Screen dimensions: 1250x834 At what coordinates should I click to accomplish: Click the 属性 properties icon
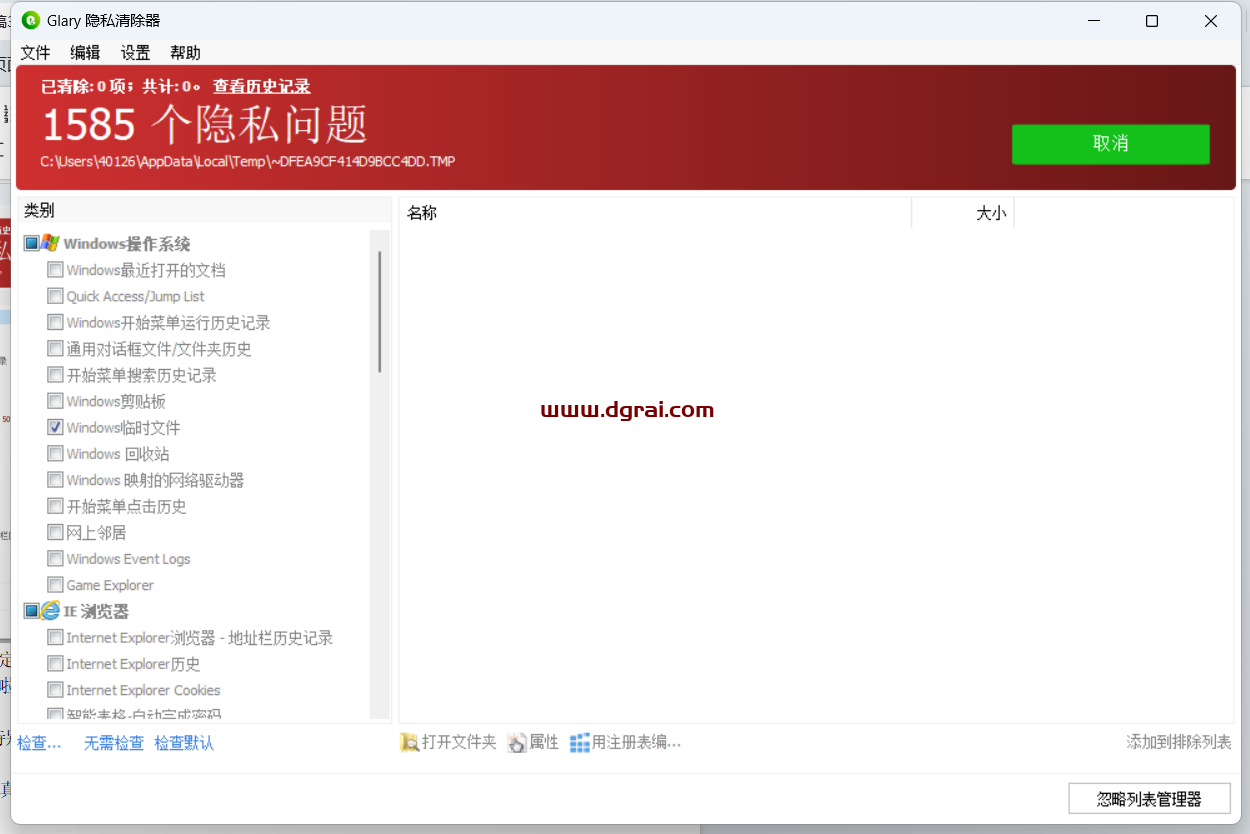pyautogui.click(x=517, y=742)
